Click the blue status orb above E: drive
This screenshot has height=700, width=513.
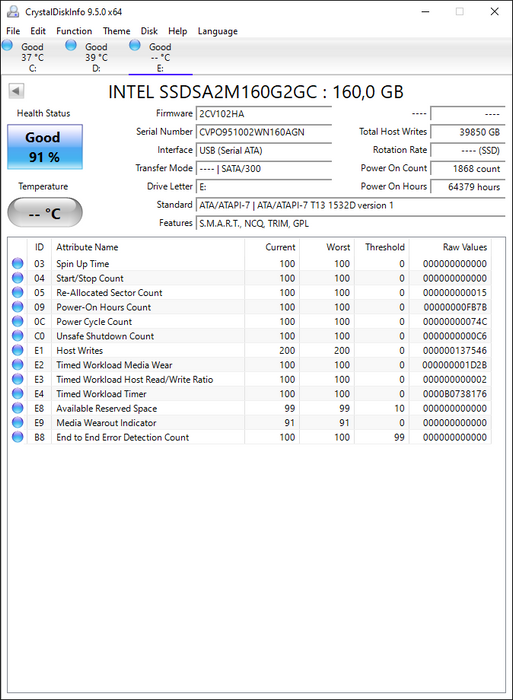(x=135, y=45)
